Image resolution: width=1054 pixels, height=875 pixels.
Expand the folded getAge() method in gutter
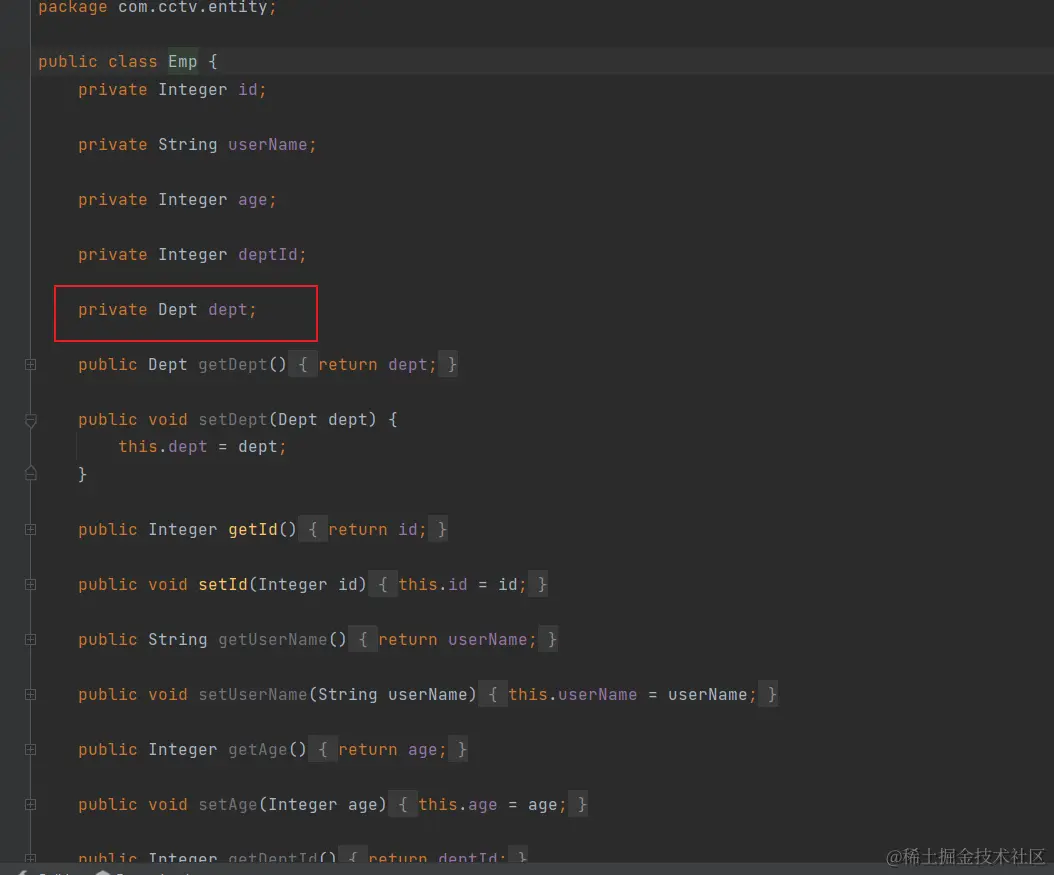30,749
